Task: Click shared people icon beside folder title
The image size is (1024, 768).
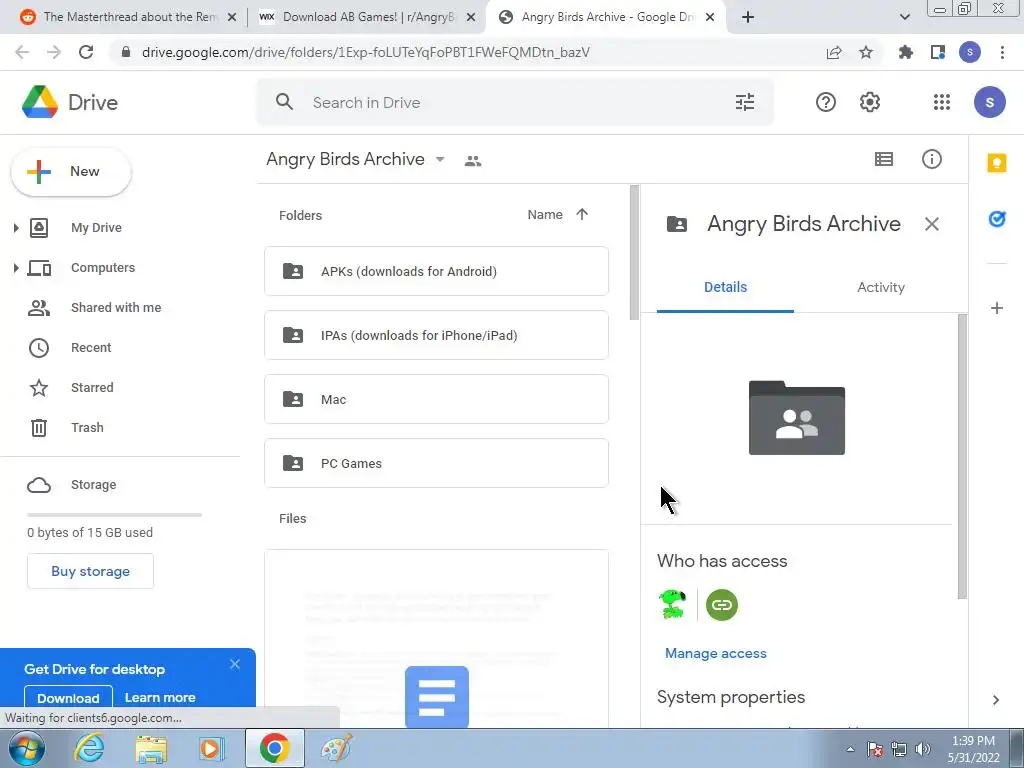Action: pos(473,161)
